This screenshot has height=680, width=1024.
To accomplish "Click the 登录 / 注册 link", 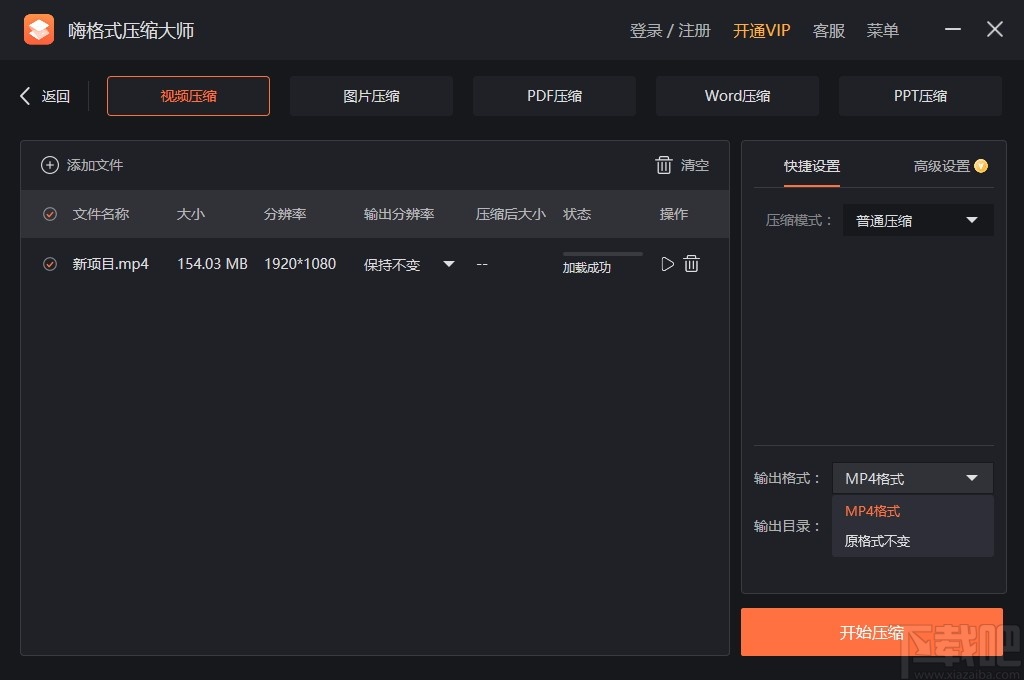I will pyautogui.click(x=668, y=30).
